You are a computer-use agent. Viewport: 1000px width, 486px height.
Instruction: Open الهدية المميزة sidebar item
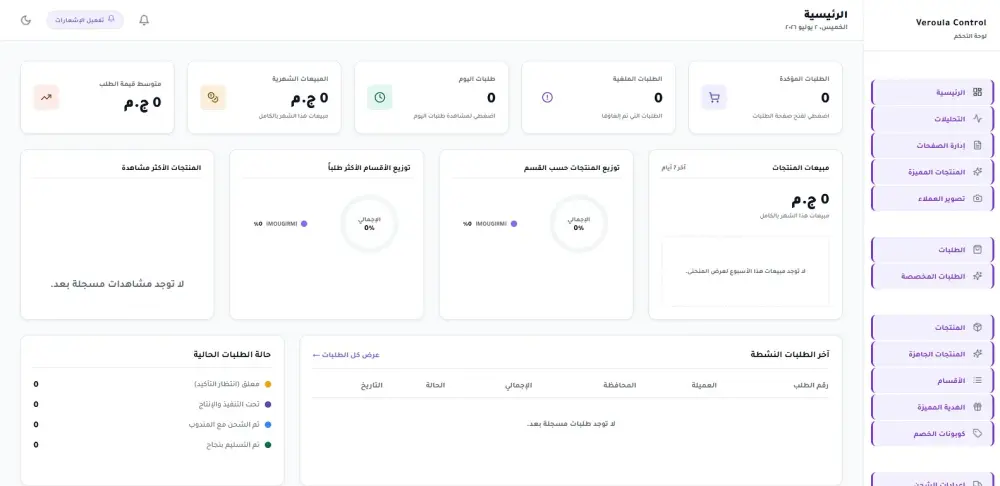[x=932, y=407]
